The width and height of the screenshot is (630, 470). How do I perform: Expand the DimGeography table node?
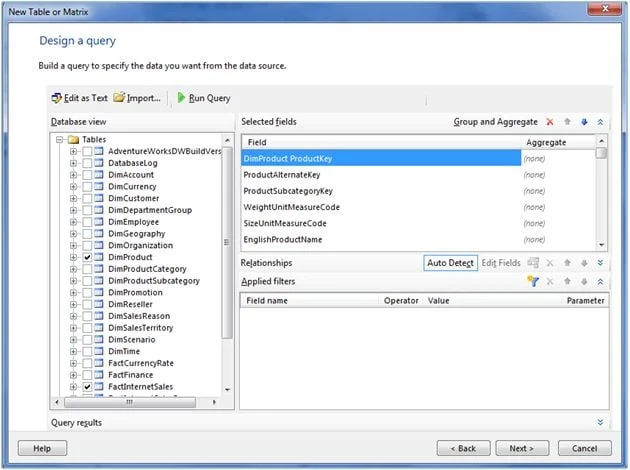[73, 233]
